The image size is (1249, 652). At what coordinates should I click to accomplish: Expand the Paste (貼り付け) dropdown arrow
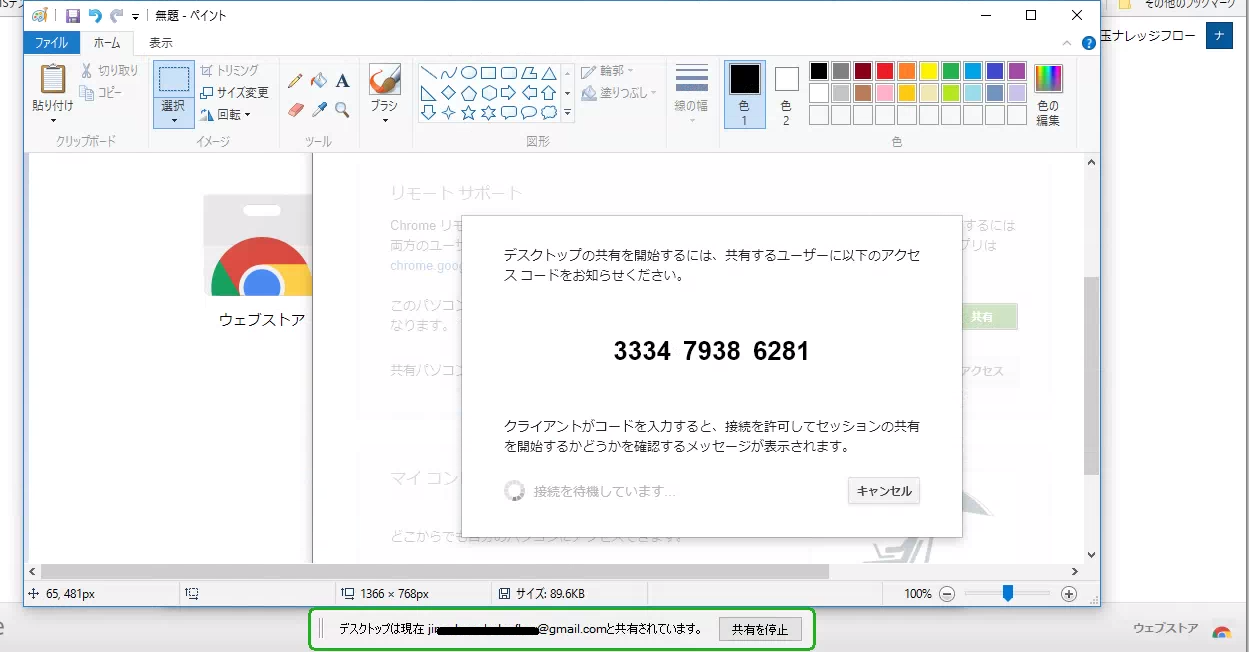[52, 121]
